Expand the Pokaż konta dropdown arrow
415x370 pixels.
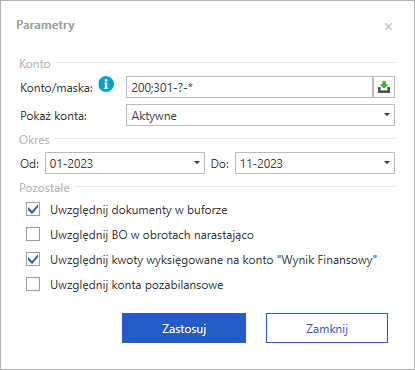click(x=387, y=115)
